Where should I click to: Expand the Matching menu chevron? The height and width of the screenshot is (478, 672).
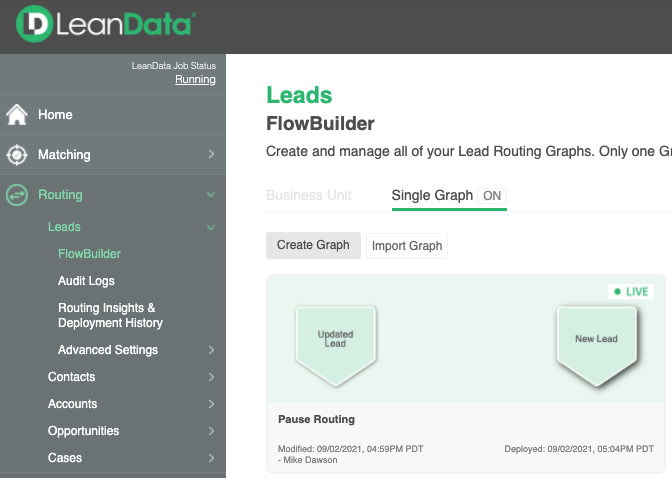(x=211, y=155)
